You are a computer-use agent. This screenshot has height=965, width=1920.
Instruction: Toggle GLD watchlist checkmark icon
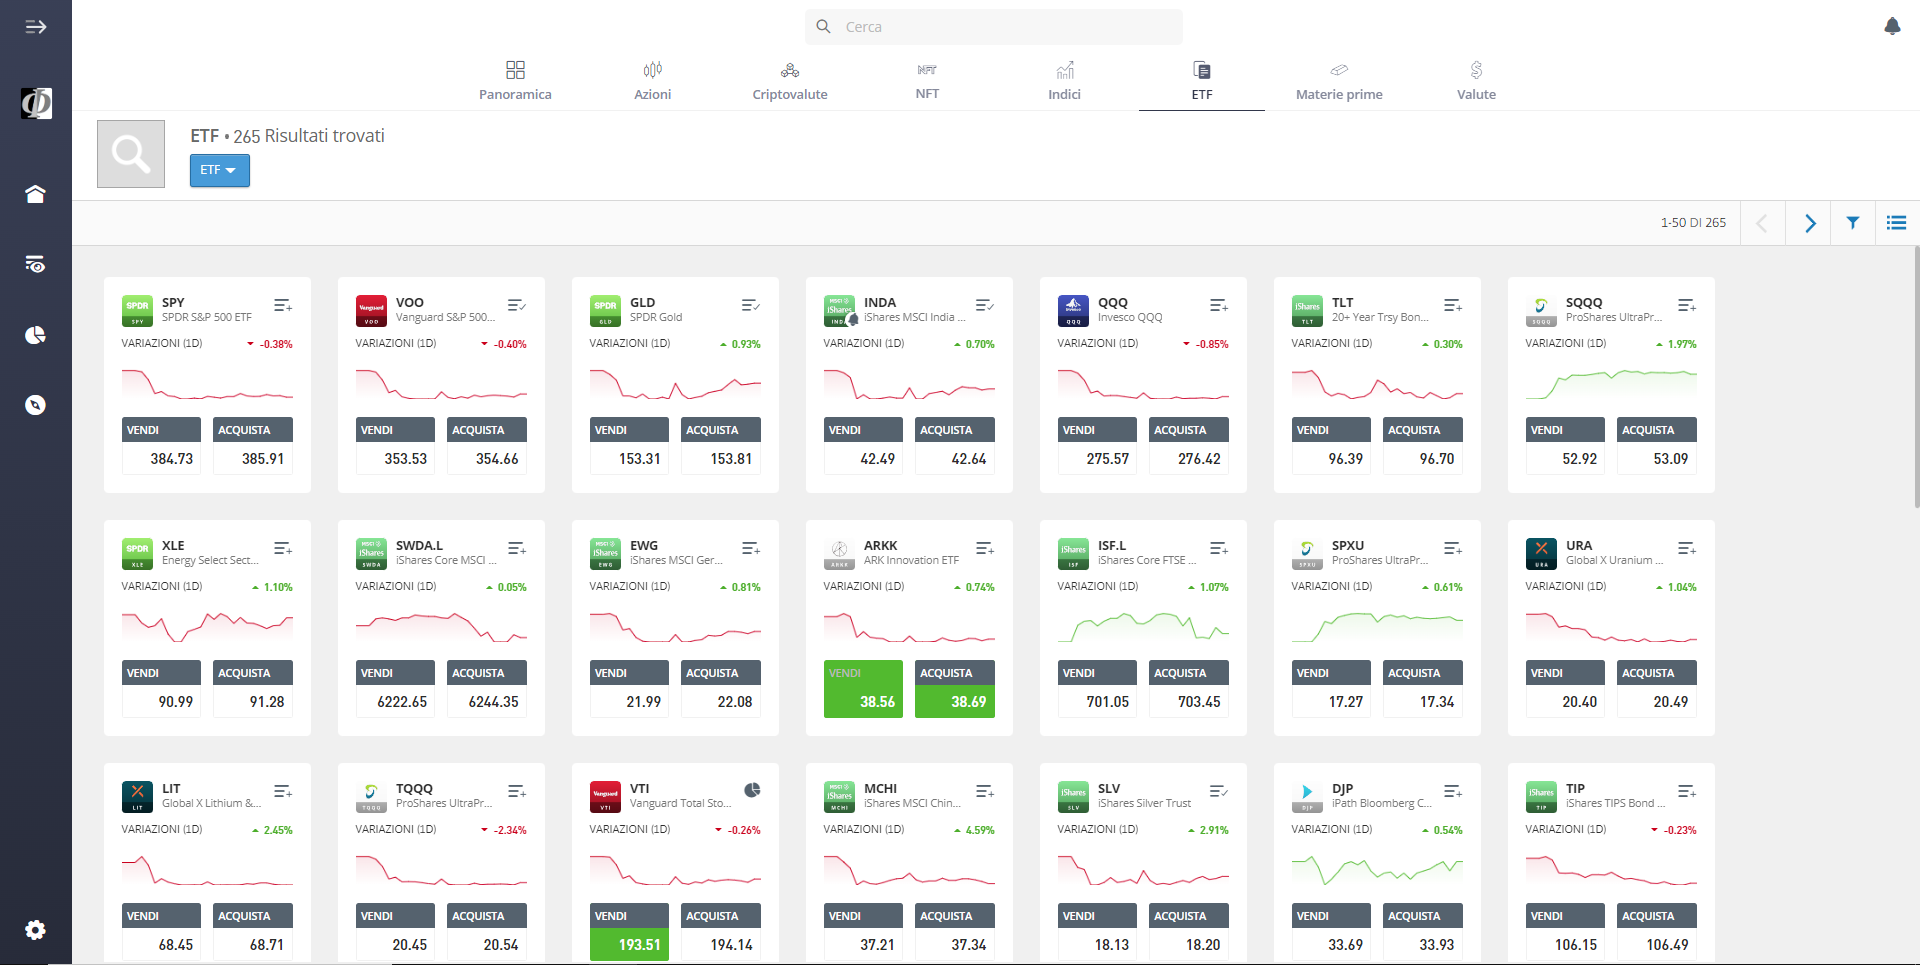(751, 305)
